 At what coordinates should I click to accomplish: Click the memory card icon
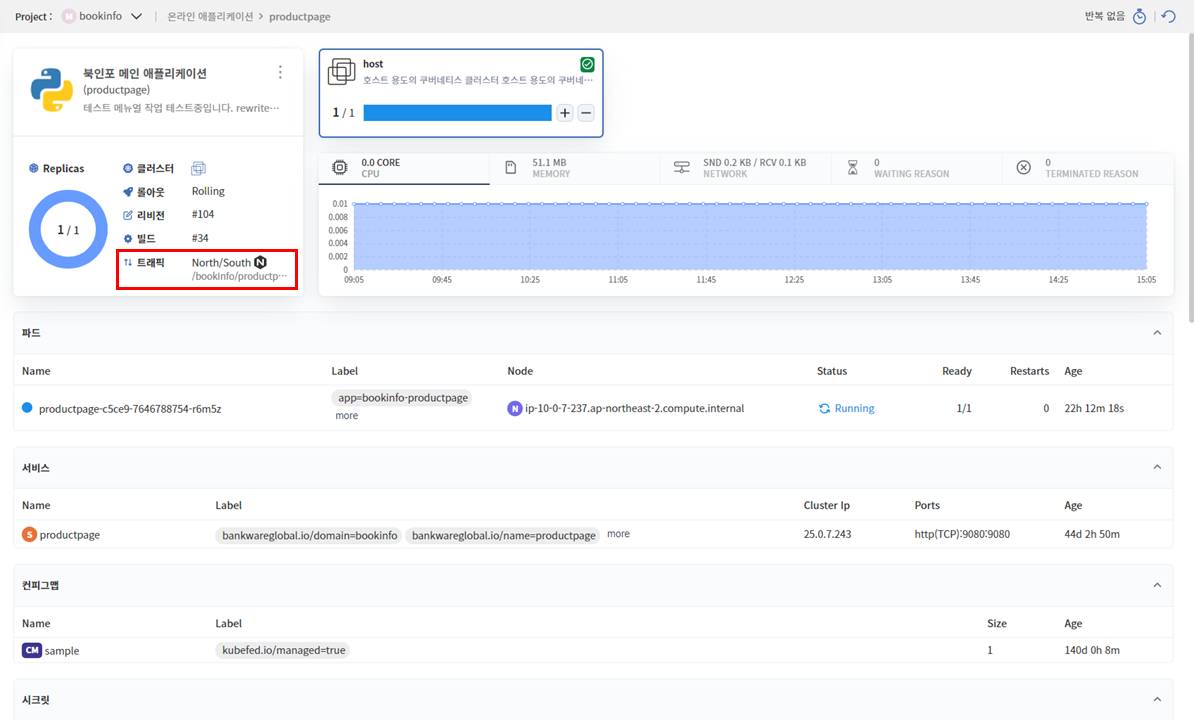click(x=511, y=167)
